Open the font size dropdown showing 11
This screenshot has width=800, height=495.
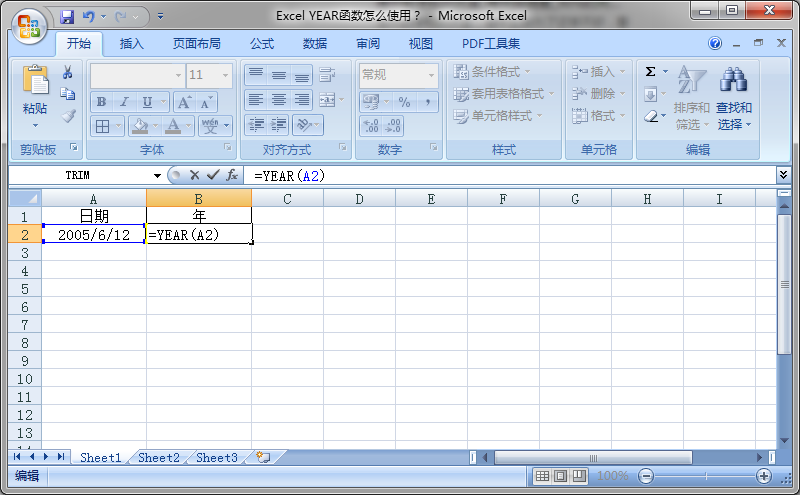point(225,76)
